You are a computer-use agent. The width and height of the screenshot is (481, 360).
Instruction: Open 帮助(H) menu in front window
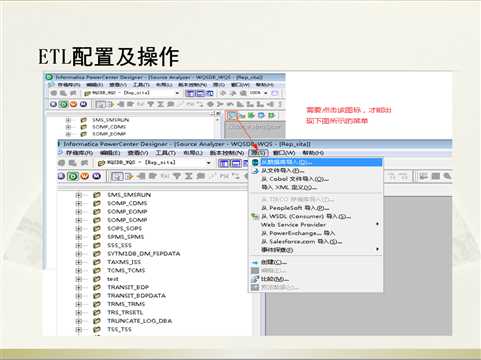pos(313,153)
